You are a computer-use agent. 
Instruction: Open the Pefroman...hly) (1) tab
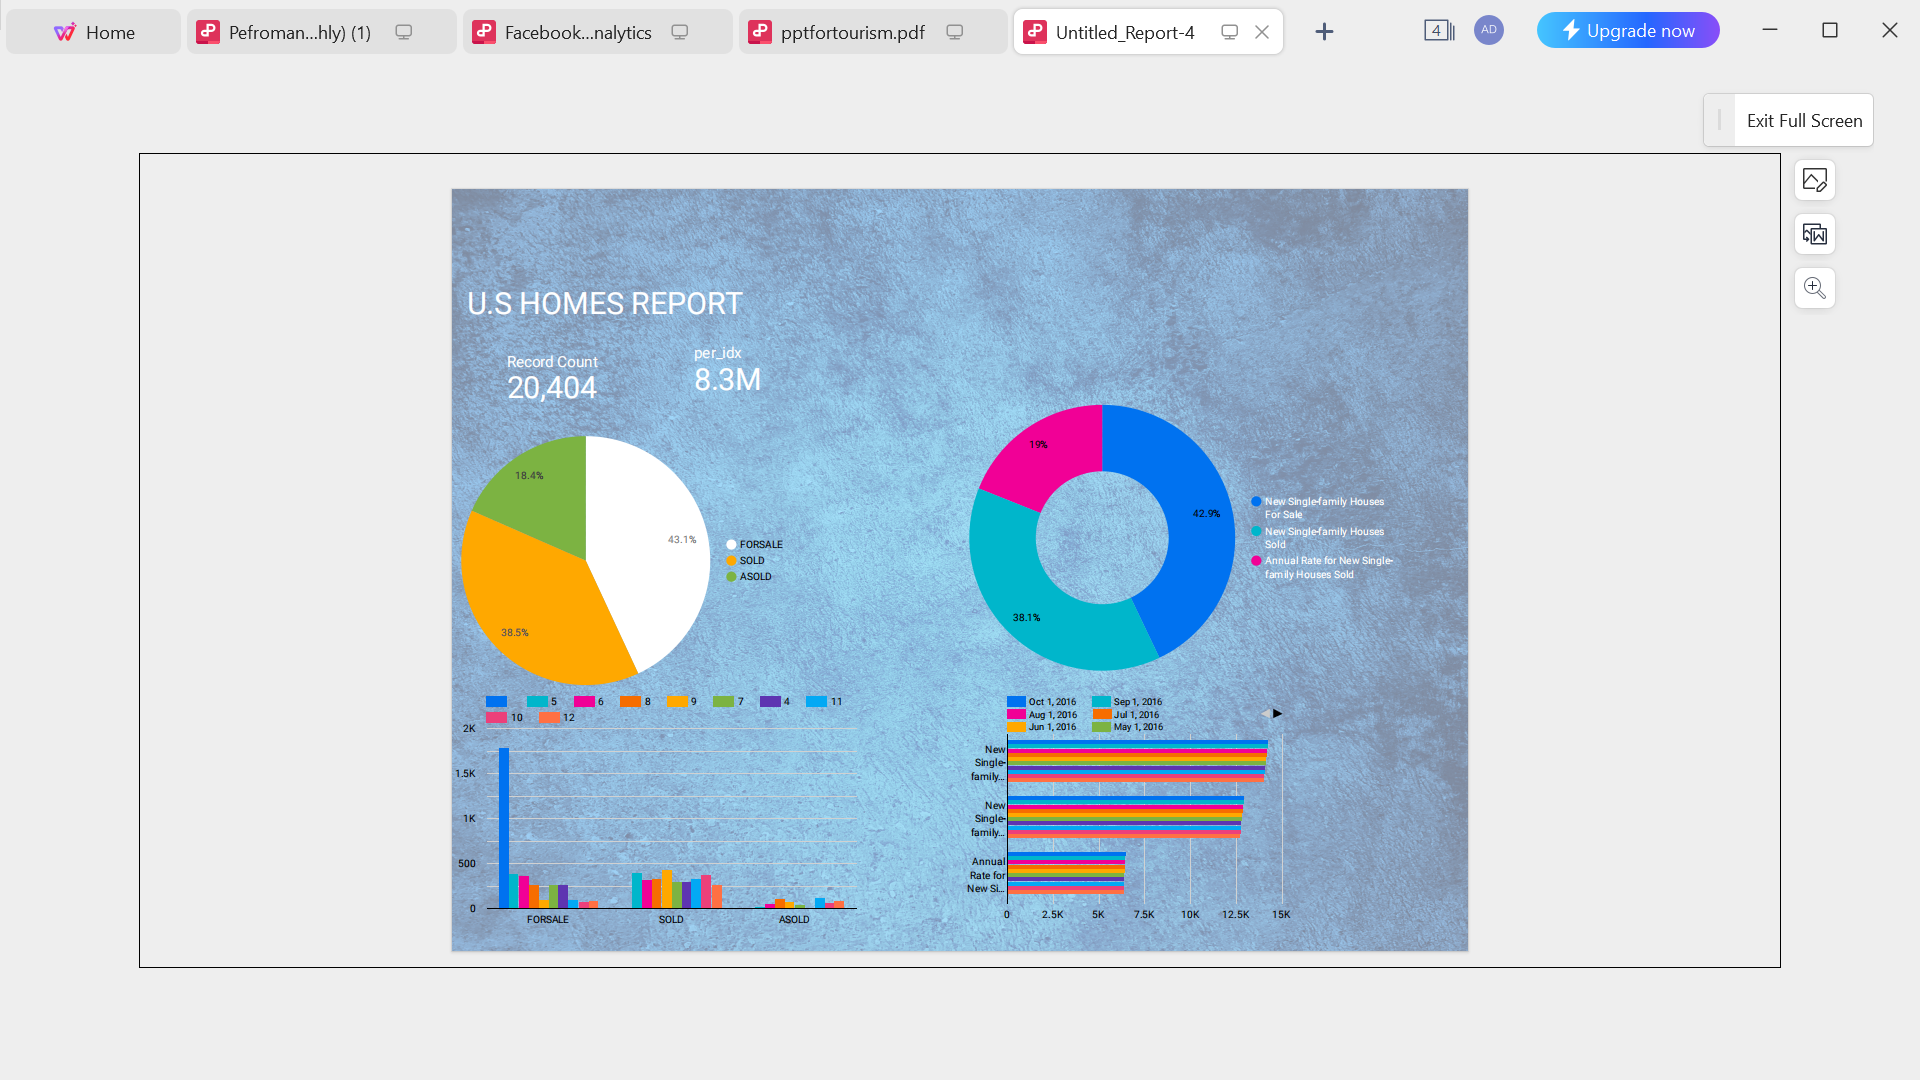(299, 32)
